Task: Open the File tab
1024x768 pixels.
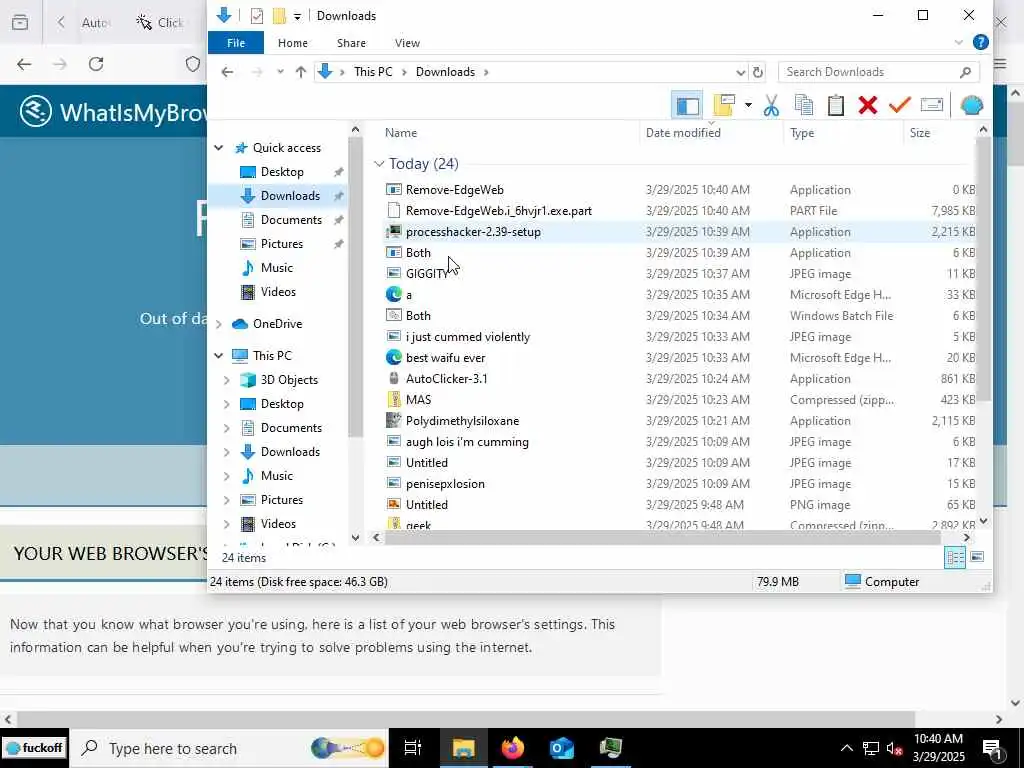Action: pos(236,43)
